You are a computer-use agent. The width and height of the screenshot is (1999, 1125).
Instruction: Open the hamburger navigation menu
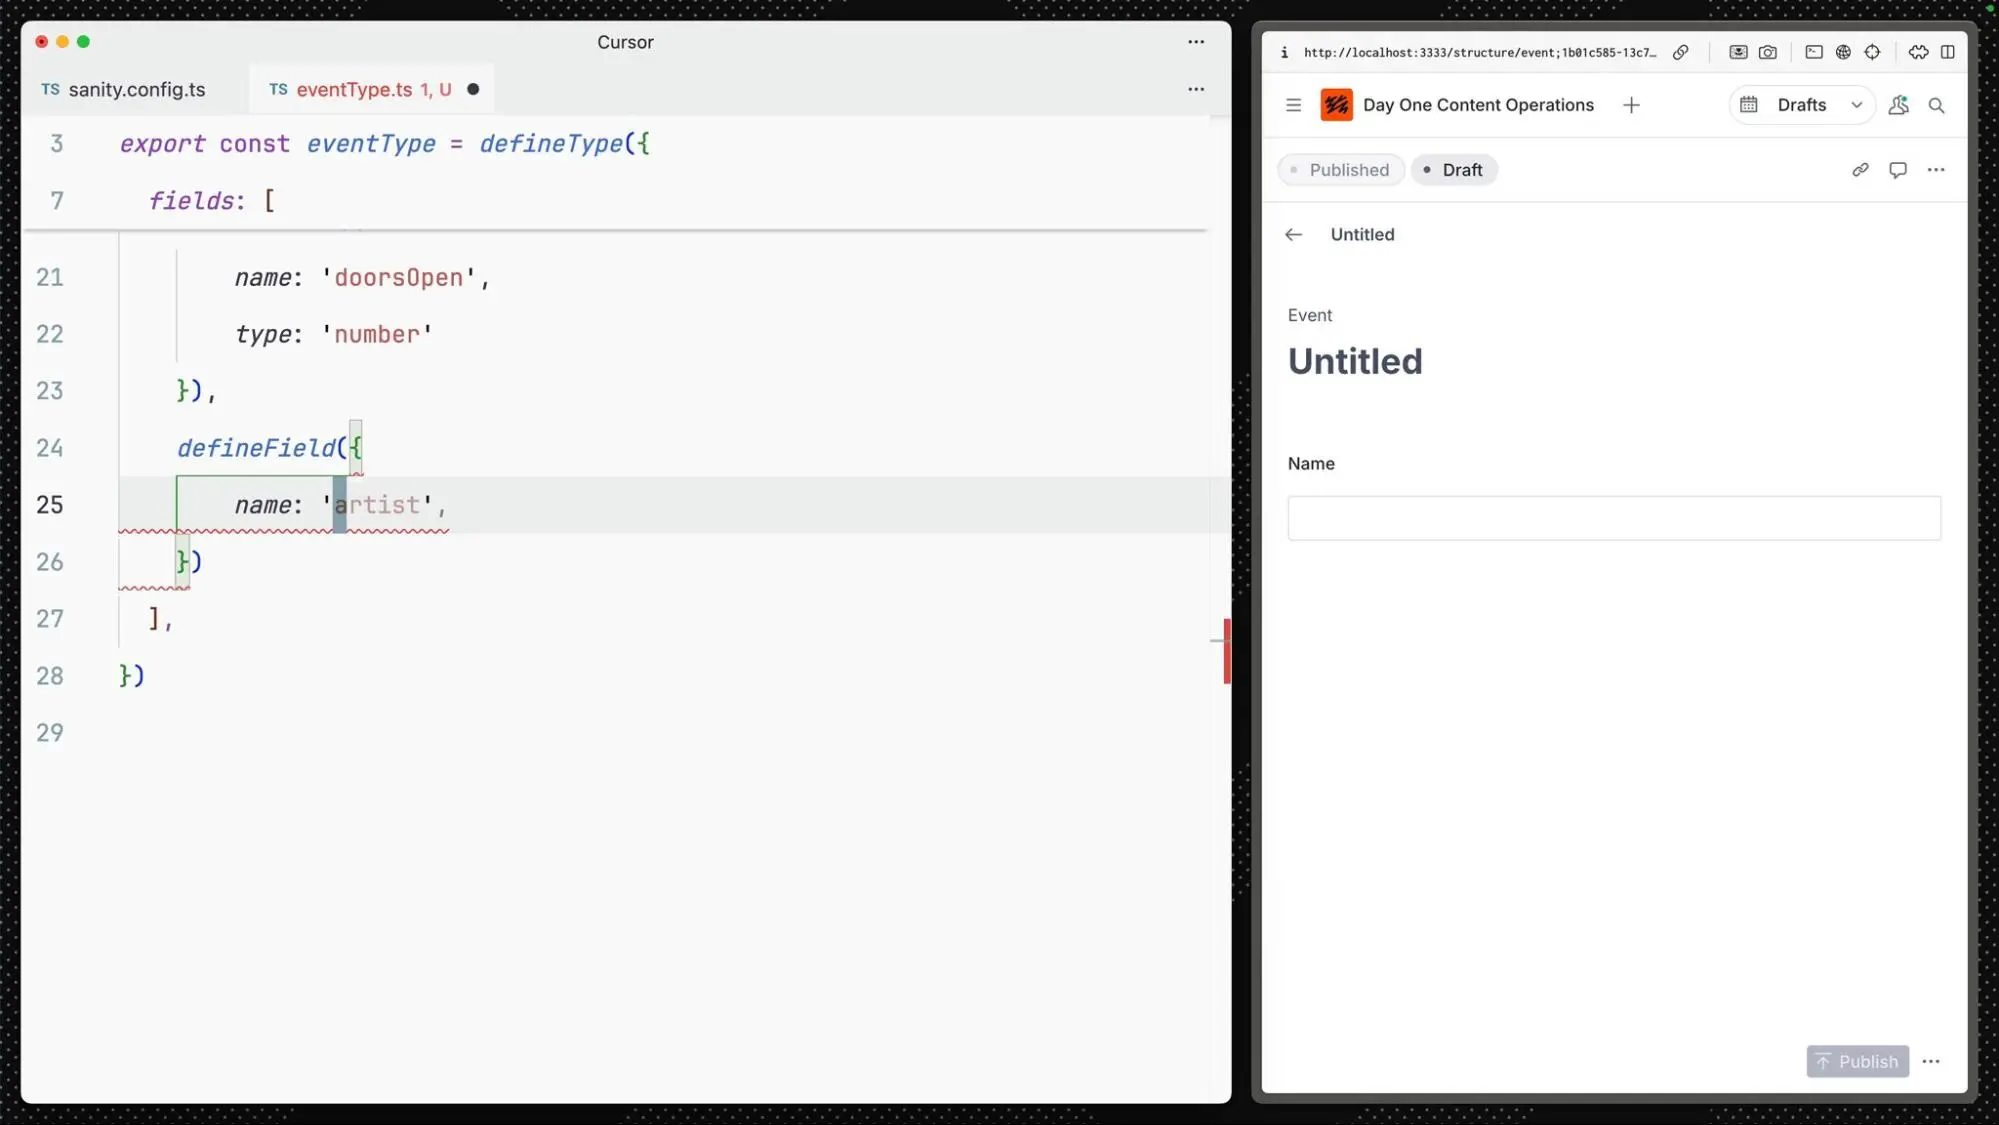point(1293,105)
